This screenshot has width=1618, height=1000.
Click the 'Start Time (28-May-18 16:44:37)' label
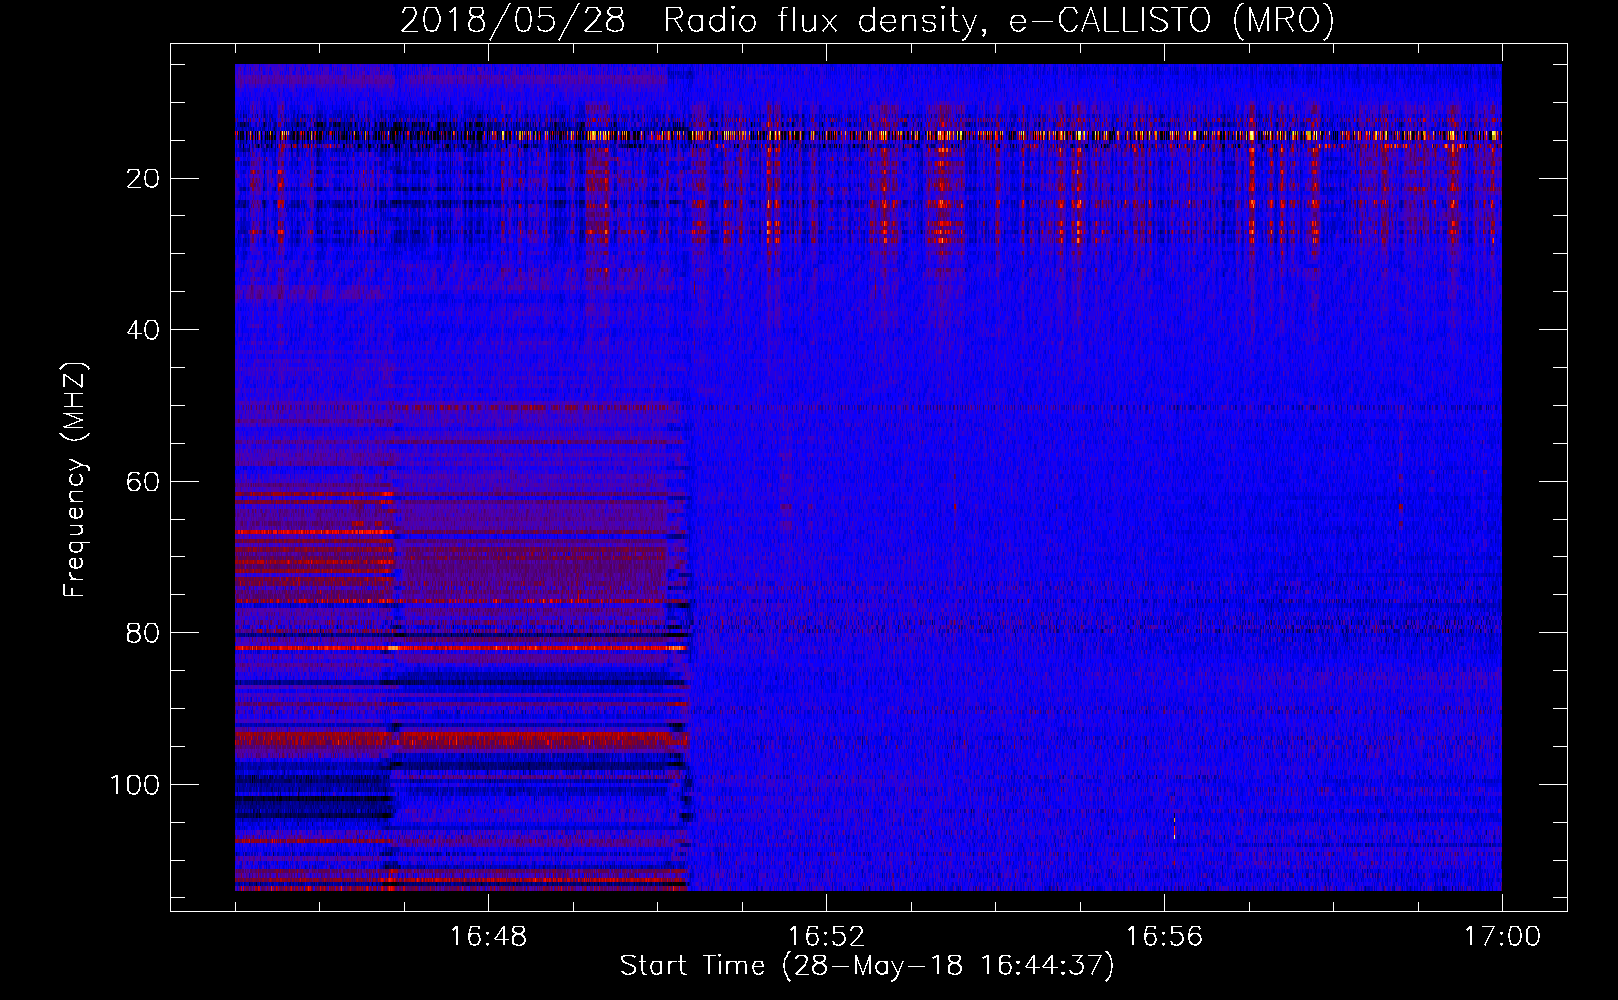point(867,966)
